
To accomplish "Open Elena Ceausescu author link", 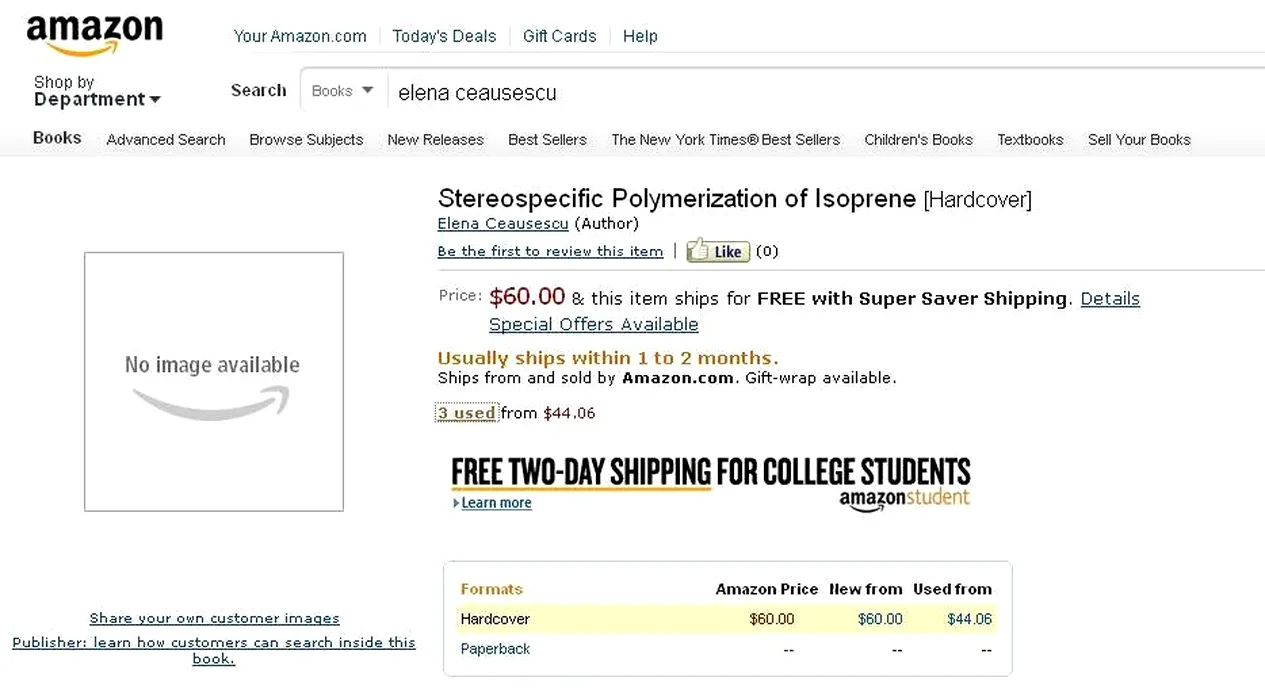I will (503, 224).
